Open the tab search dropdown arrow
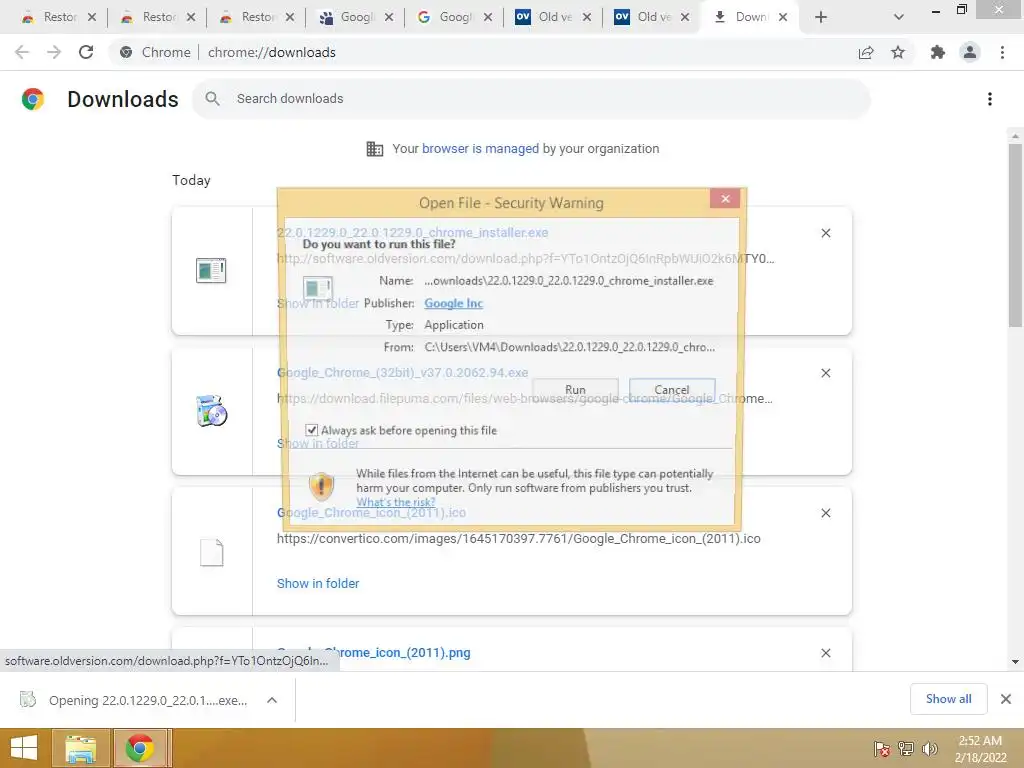The width and height of the screenshot is (1024, 768). click(x=899, y=17)
